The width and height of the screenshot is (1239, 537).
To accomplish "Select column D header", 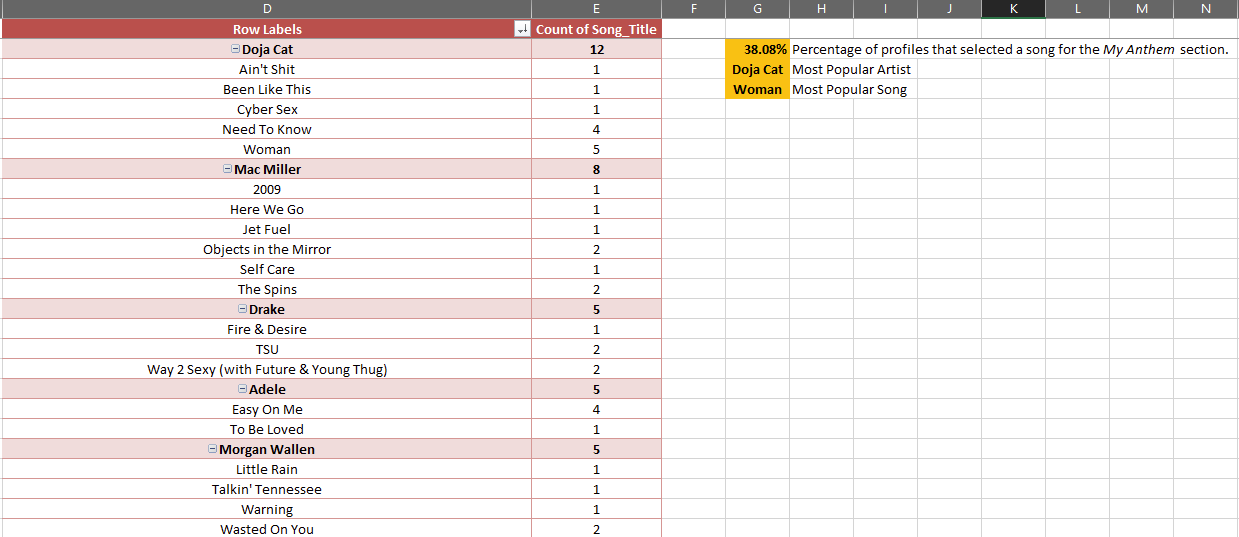I will tap(267, 9).
